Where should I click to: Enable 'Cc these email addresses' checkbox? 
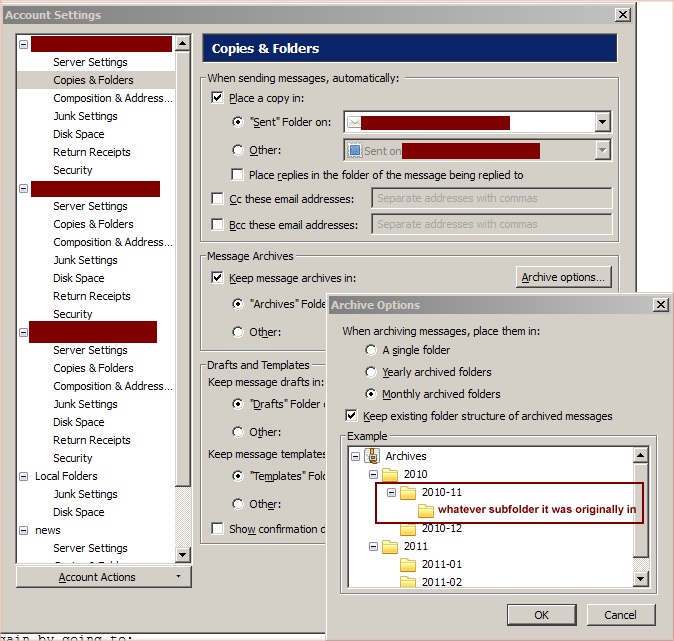pos(218,198)
